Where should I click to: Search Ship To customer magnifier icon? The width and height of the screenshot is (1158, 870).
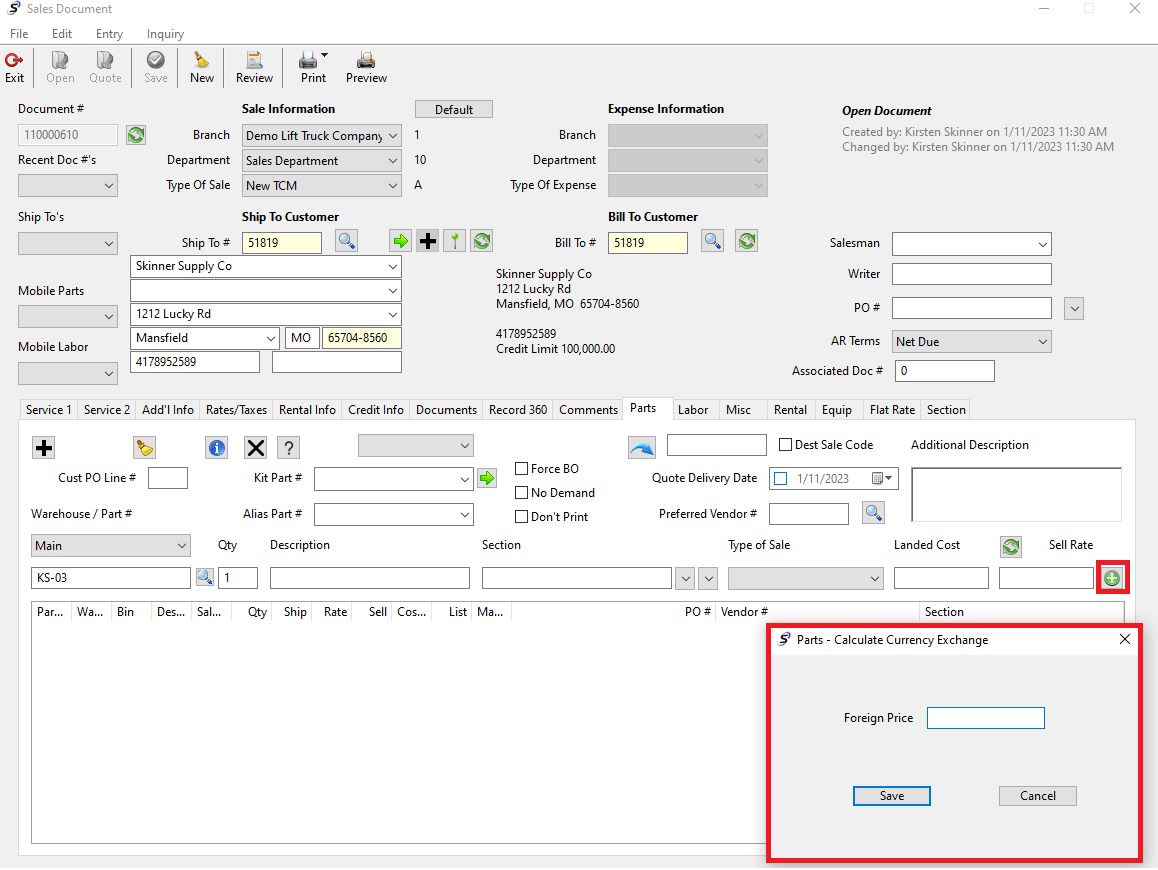pyautogui.click(x=346, y=241)
